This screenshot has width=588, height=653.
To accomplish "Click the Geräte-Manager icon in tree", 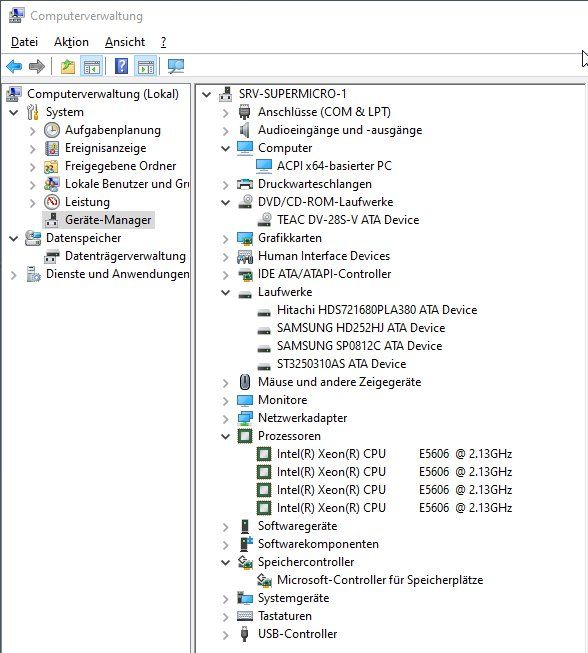I will [x=52, y=220].
